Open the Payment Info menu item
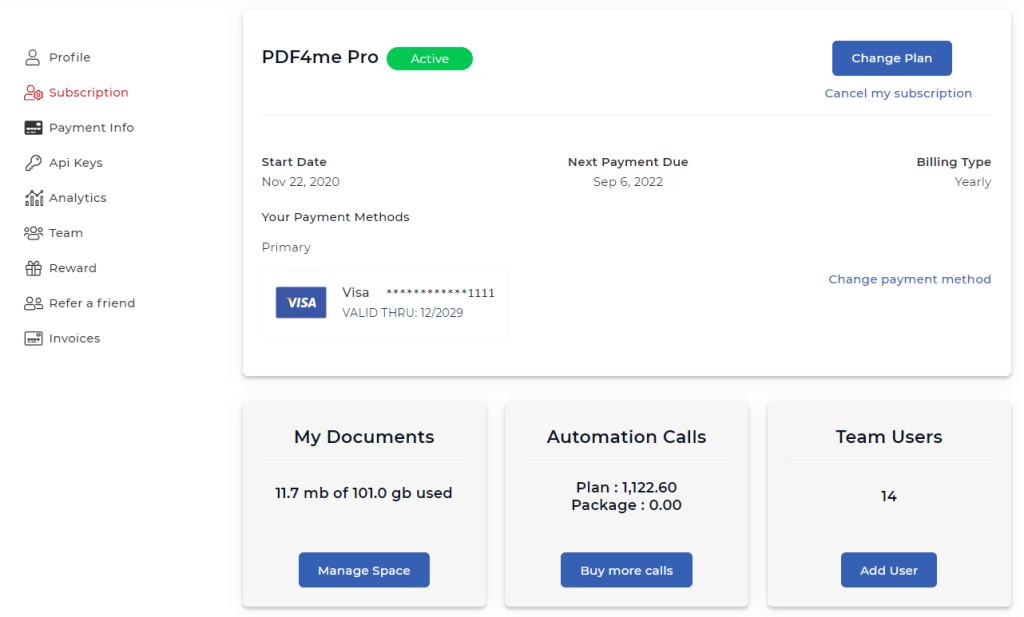Image resolution: width=1024 pixels, height=617 pixels. 91,128
